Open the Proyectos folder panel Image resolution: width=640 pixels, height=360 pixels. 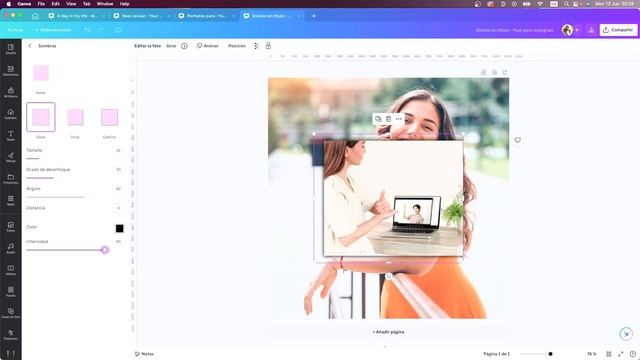pyautogui.click(x=11, y=179)
